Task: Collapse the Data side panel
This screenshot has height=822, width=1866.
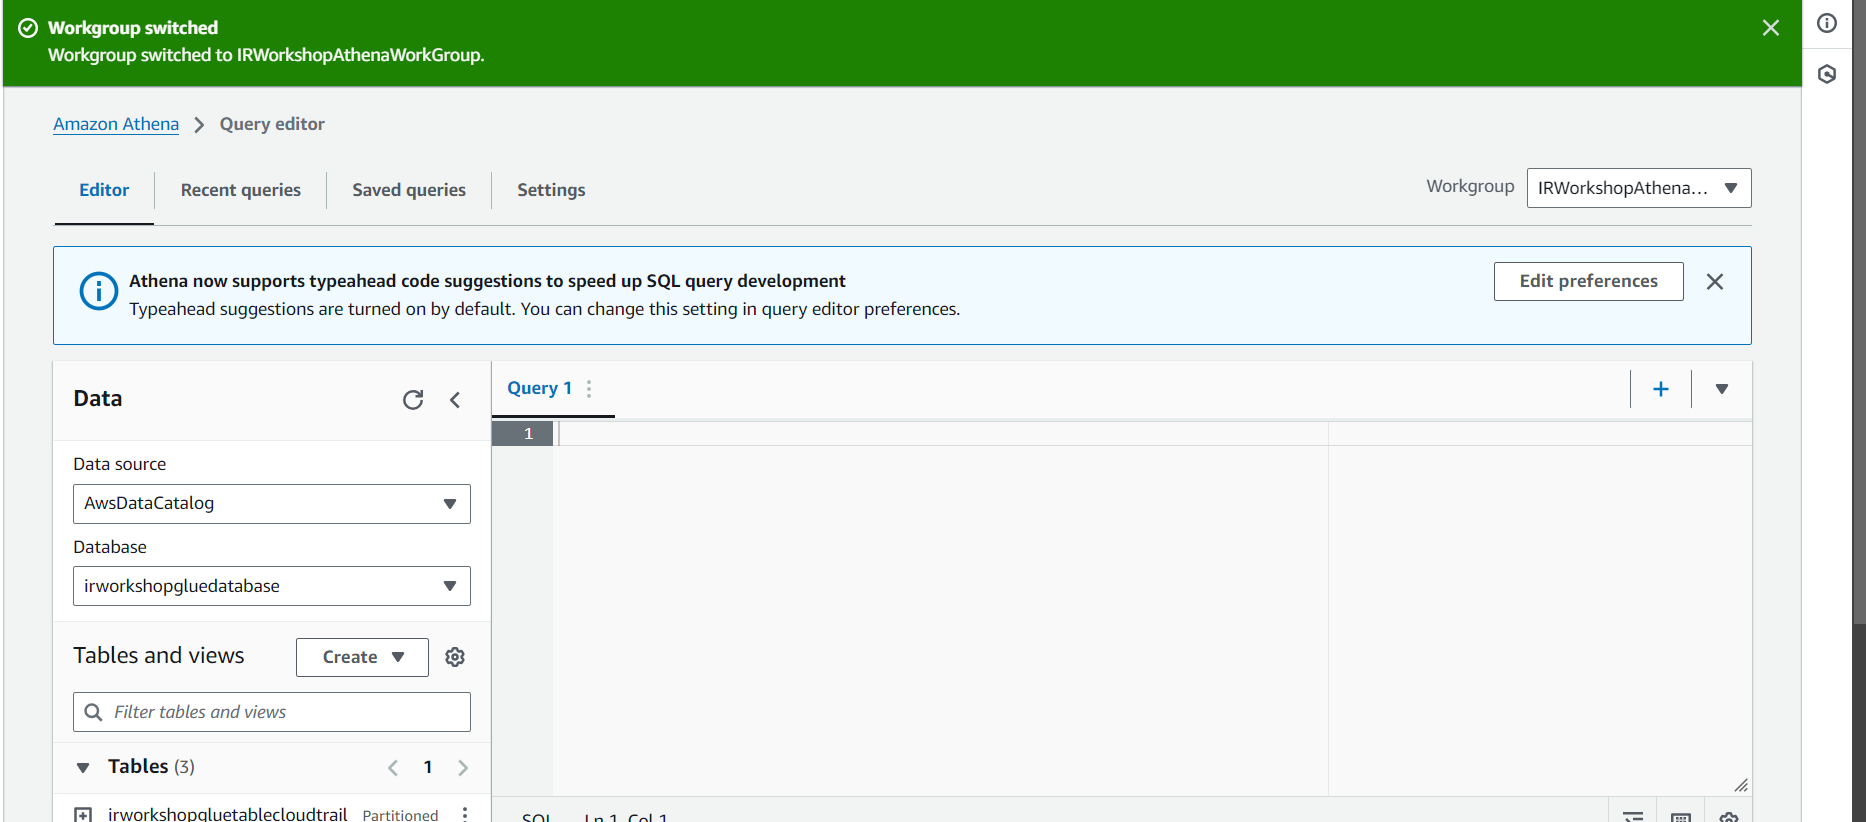Action: (x=455, y=400)
